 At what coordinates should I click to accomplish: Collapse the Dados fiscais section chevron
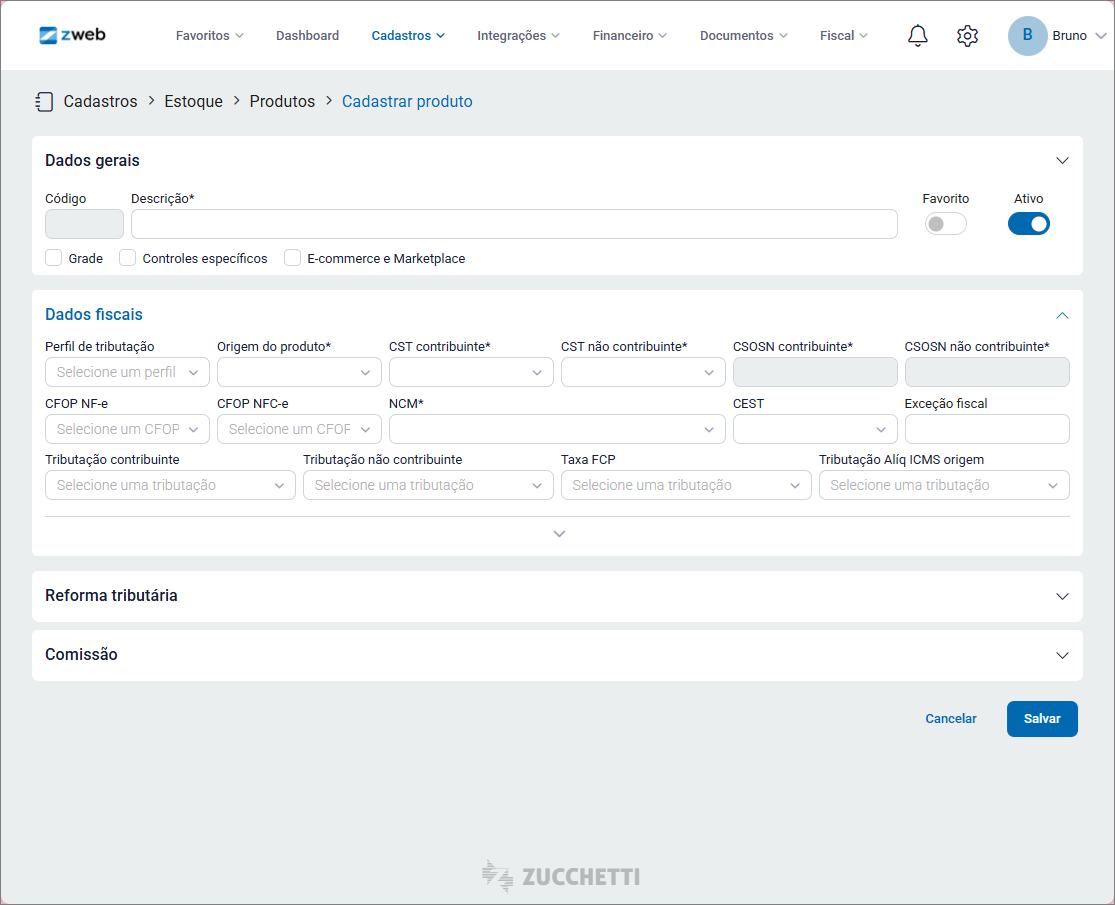(x=1062, y=315)
